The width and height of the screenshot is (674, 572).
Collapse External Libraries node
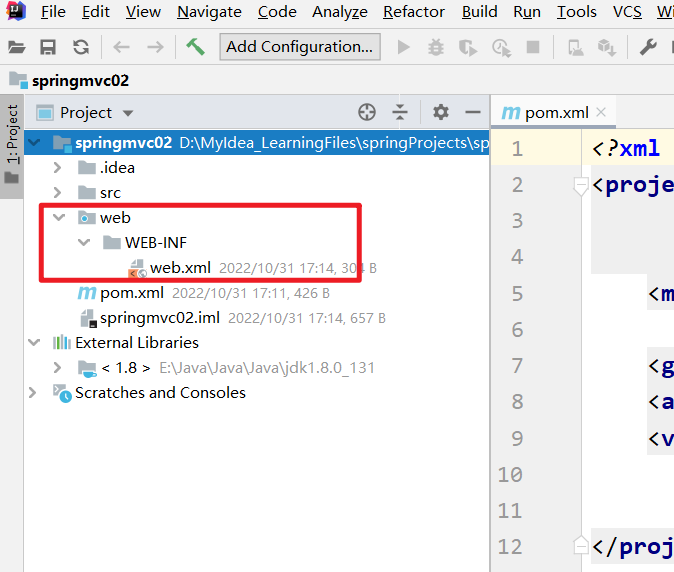pyautogui.click(x=34, y=343)
